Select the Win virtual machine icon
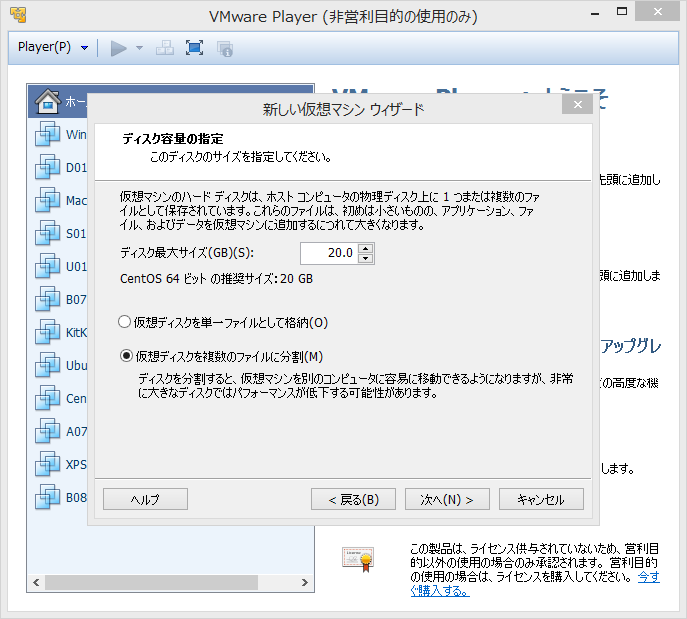 (x=47, y=134)
